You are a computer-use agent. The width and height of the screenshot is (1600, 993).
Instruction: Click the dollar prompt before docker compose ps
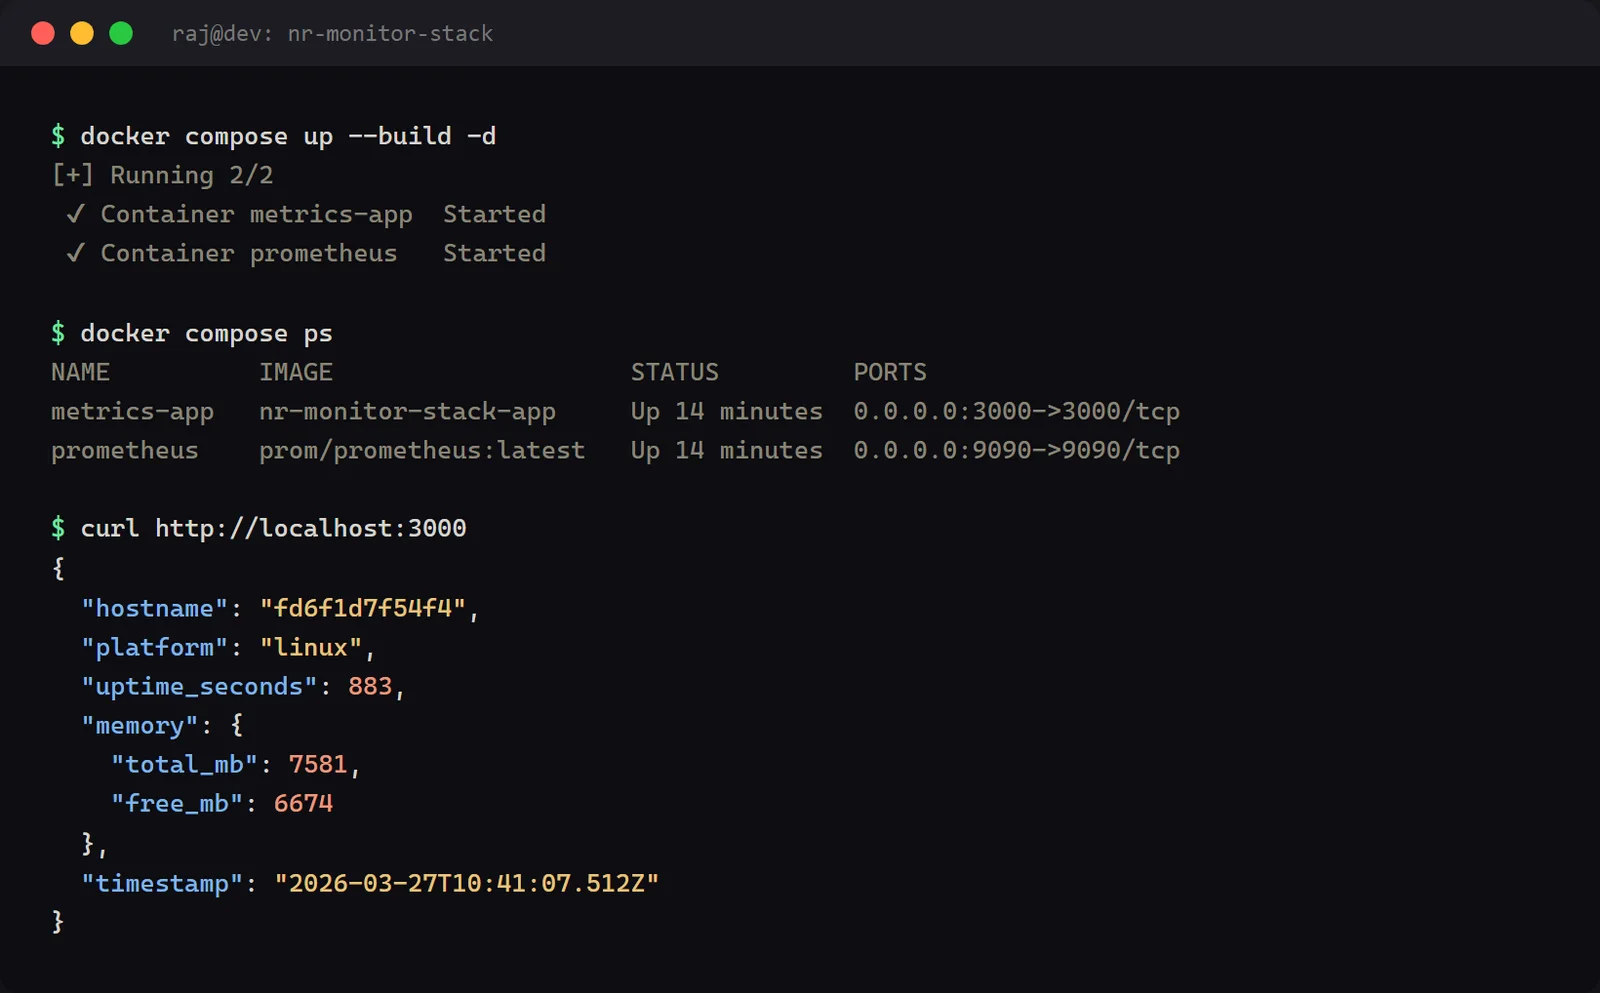click(x=58, y=333)
